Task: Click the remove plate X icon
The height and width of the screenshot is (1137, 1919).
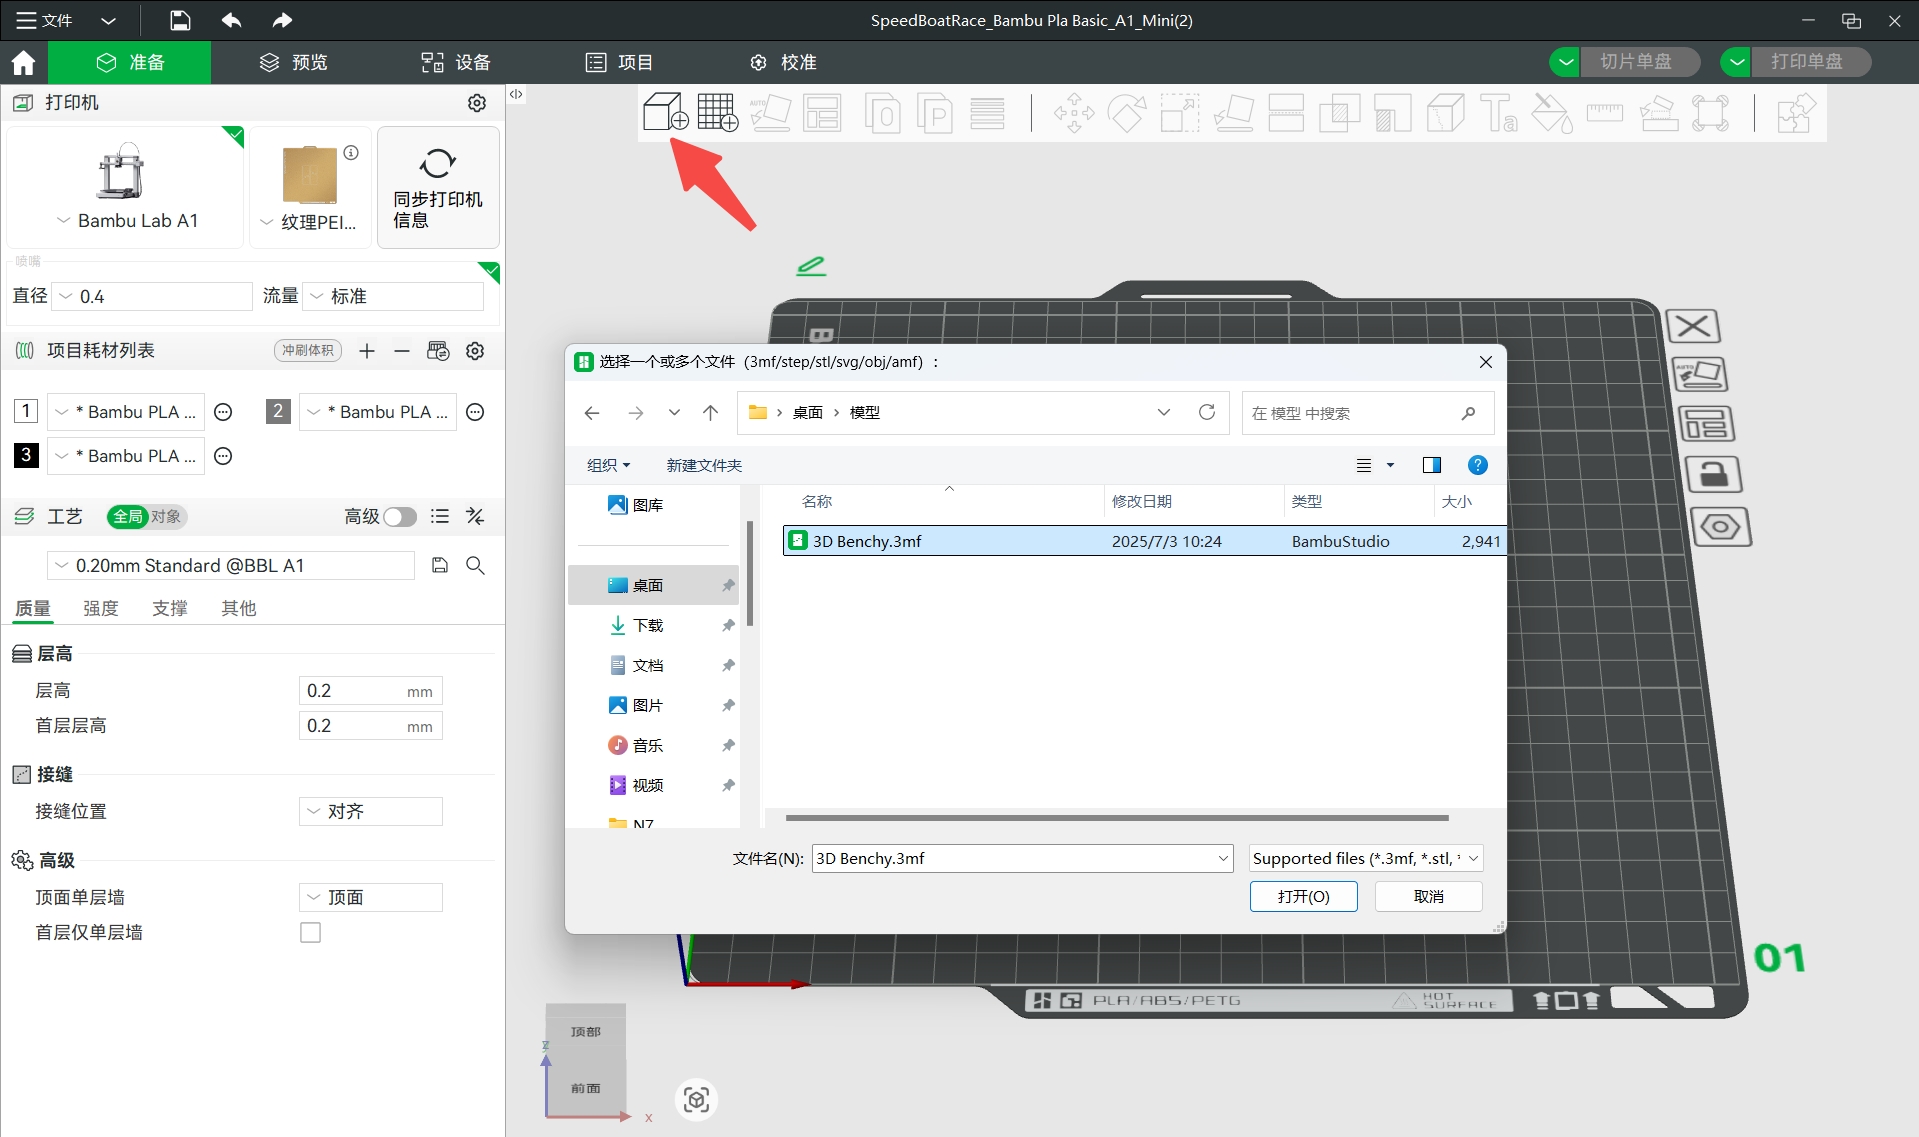Action: [x=1693, y=326]
